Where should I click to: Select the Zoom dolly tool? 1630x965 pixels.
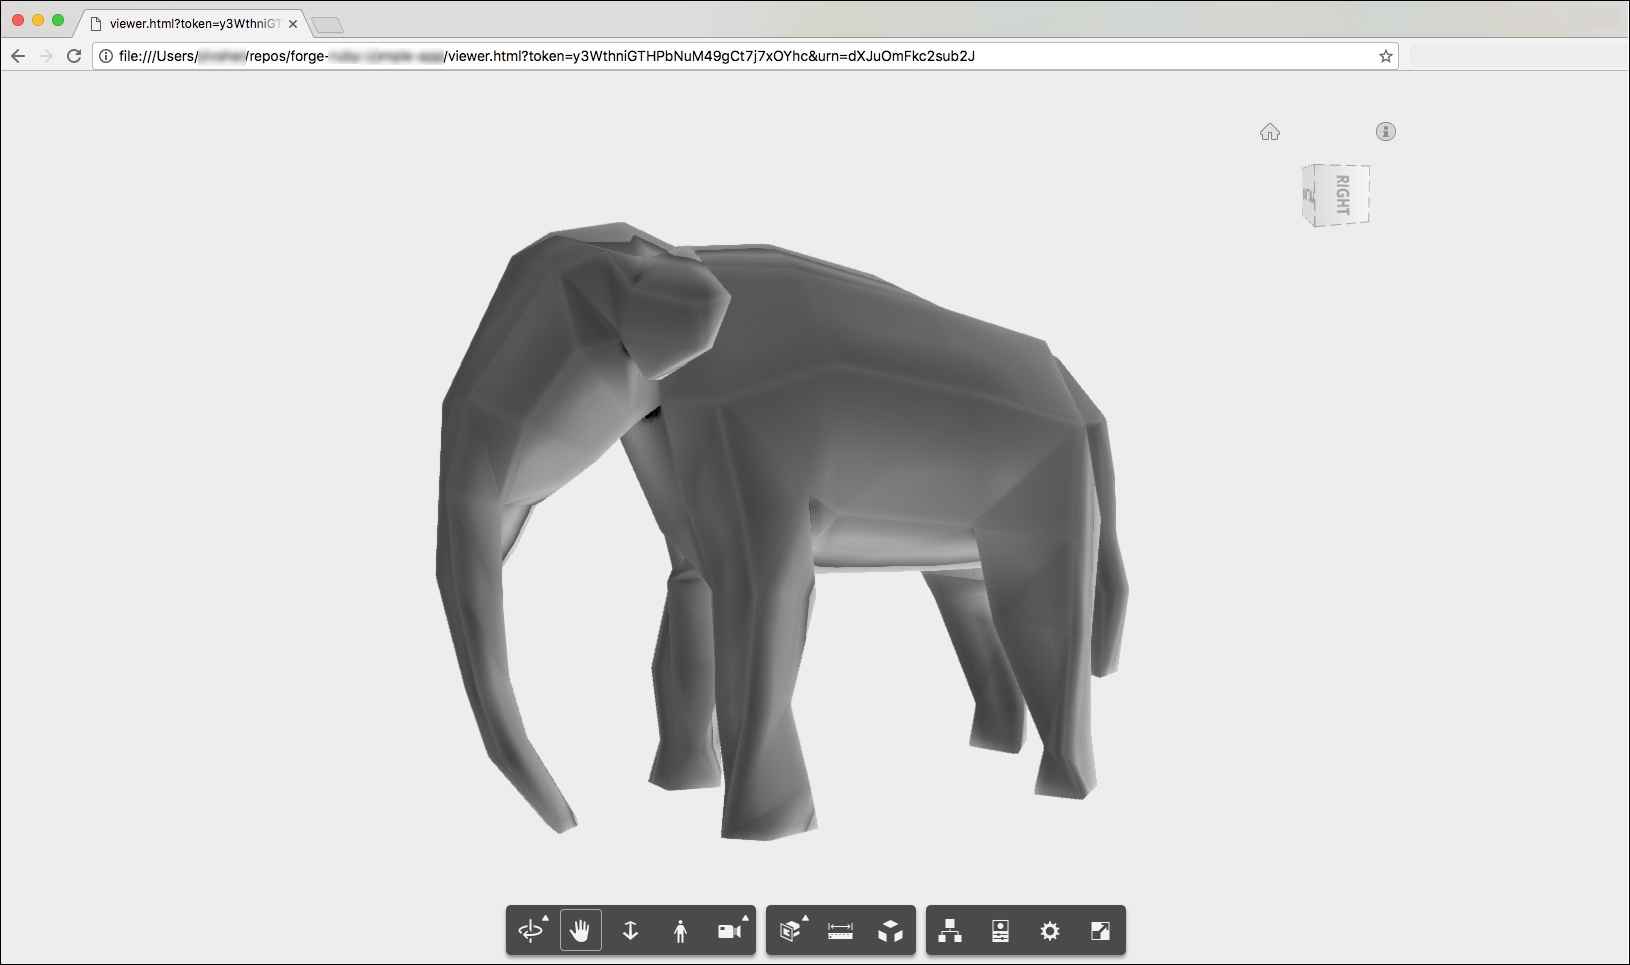[630, 931]
